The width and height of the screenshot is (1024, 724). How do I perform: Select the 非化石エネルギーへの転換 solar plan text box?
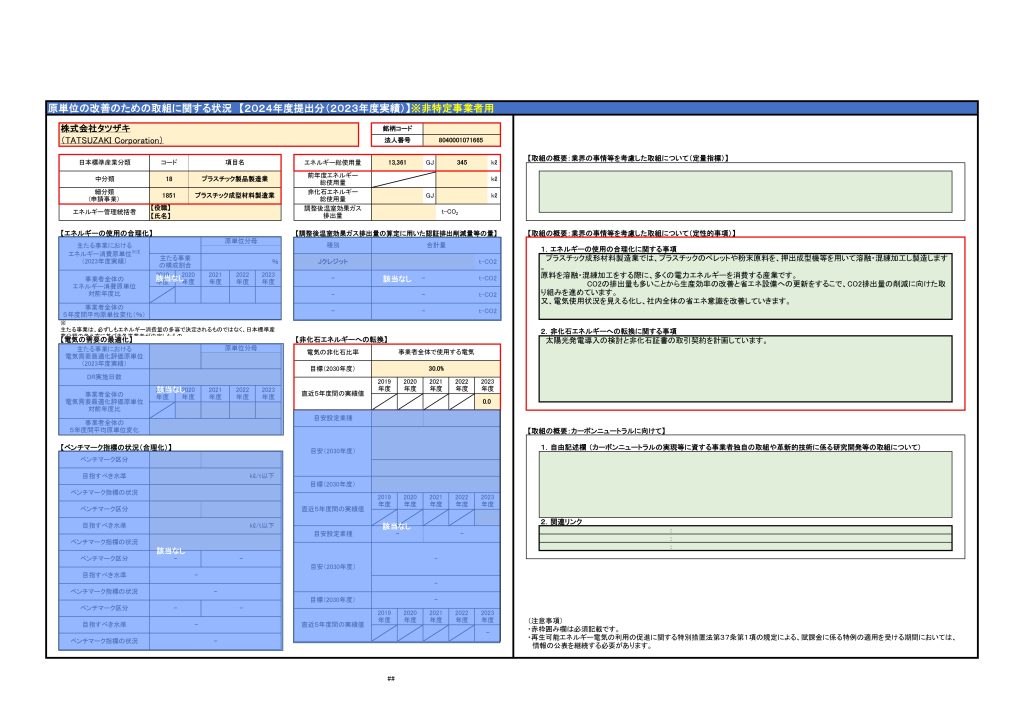pyautogui.click(x=745, y=368)
